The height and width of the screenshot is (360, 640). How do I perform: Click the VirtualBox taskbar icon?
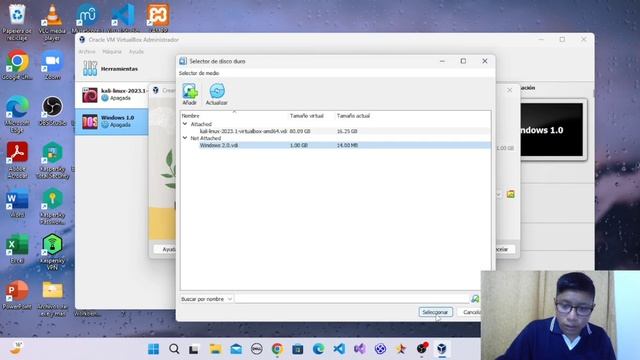pyautogui.click(x=442, y=349)
